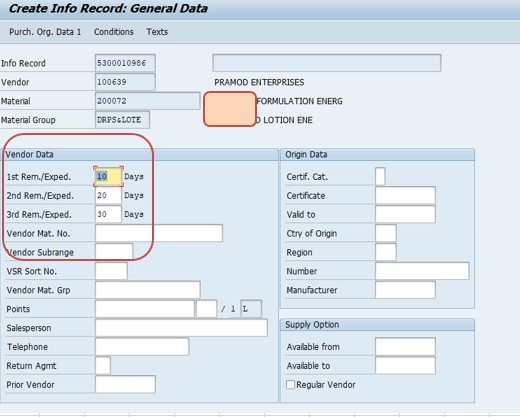Click the Points order unit field

coord(206,309)
